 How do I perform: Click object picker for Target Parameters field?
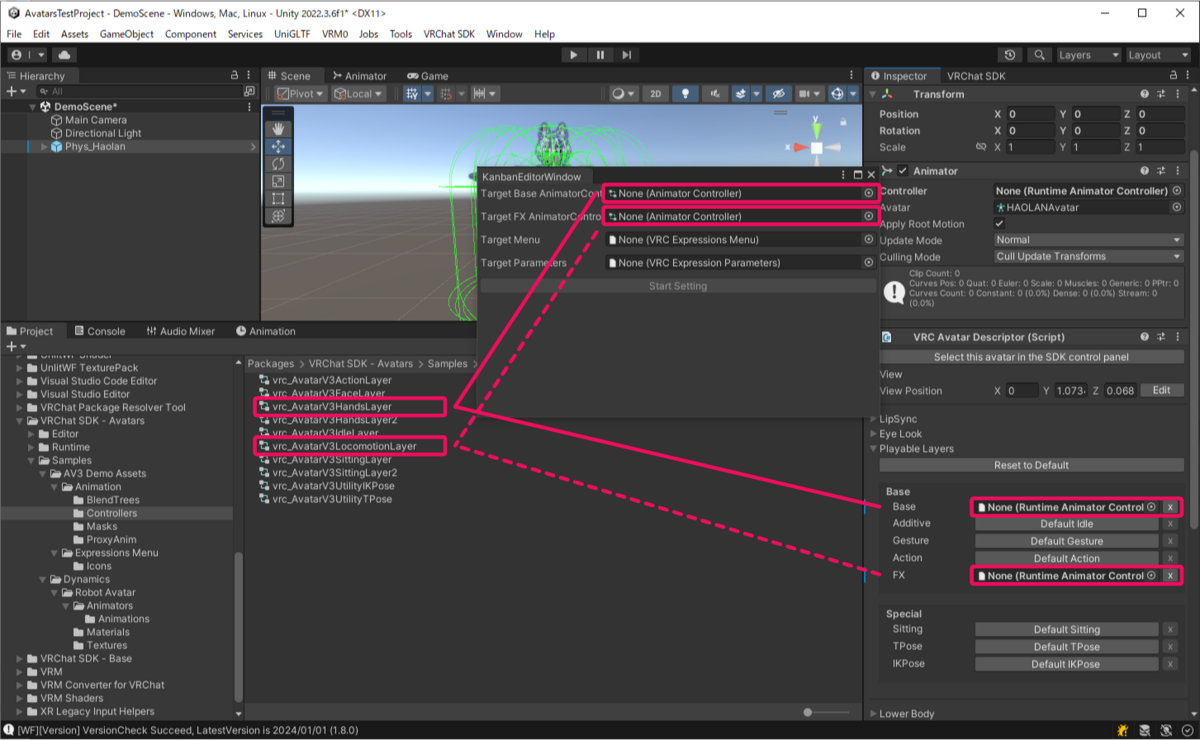click(x=868, y=263)
